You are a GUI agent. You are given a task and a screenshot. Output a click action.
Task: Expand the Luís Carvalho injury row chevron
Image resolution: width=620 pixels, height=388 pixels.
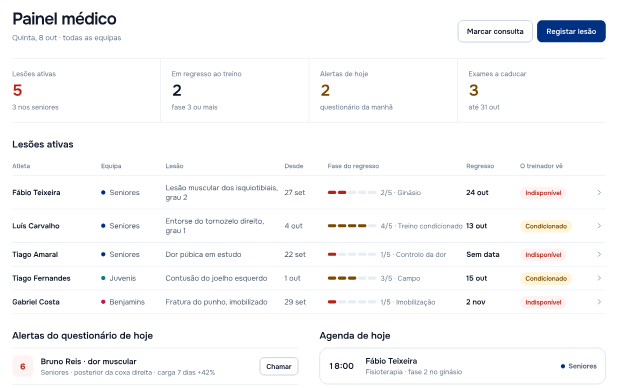(599, 226)
